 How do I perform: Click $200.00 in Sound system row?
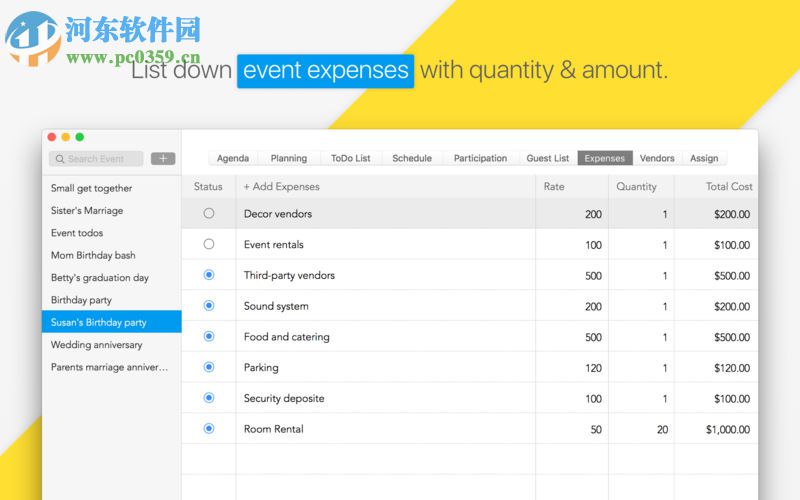tap(732, 307)
